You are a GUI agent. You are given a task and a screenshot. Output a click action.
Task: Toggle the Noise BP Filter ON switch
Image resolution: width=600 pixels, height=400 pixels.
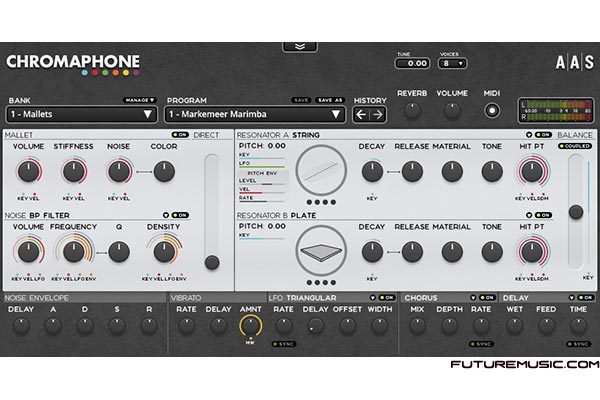point(180,215)
